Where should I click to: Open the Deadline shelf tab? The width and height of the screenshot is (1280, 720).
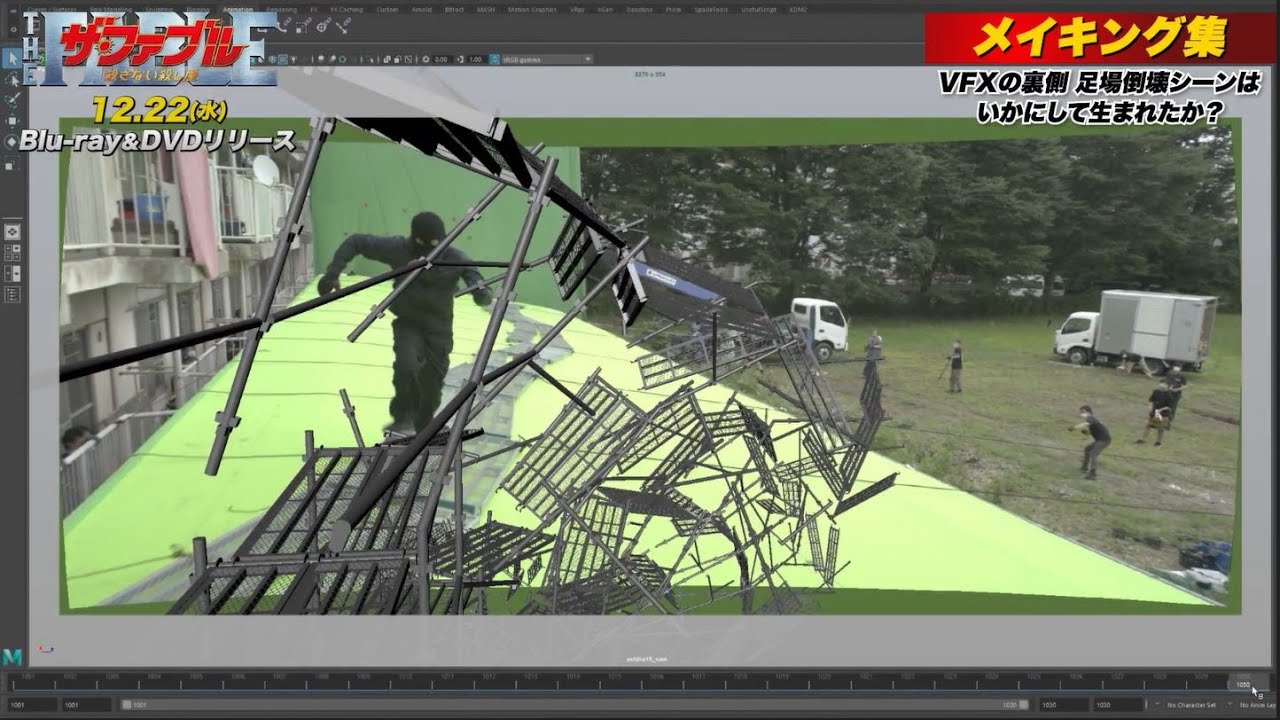638,10
